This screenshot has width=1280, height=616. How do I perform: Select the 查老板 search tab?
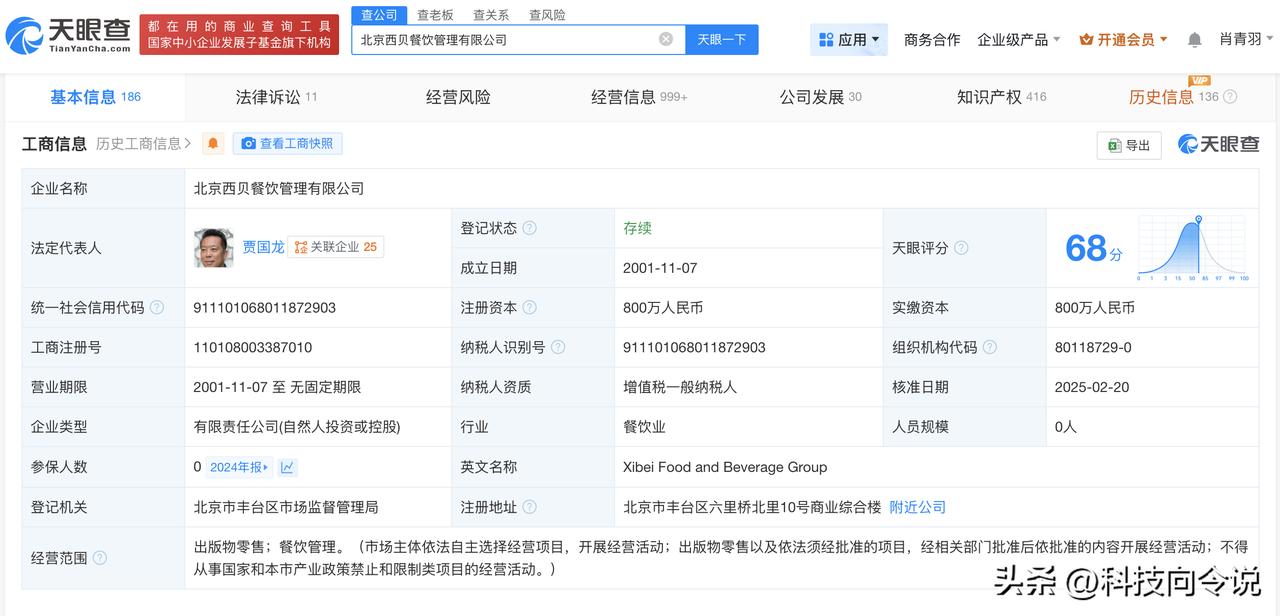pos(435,15)
